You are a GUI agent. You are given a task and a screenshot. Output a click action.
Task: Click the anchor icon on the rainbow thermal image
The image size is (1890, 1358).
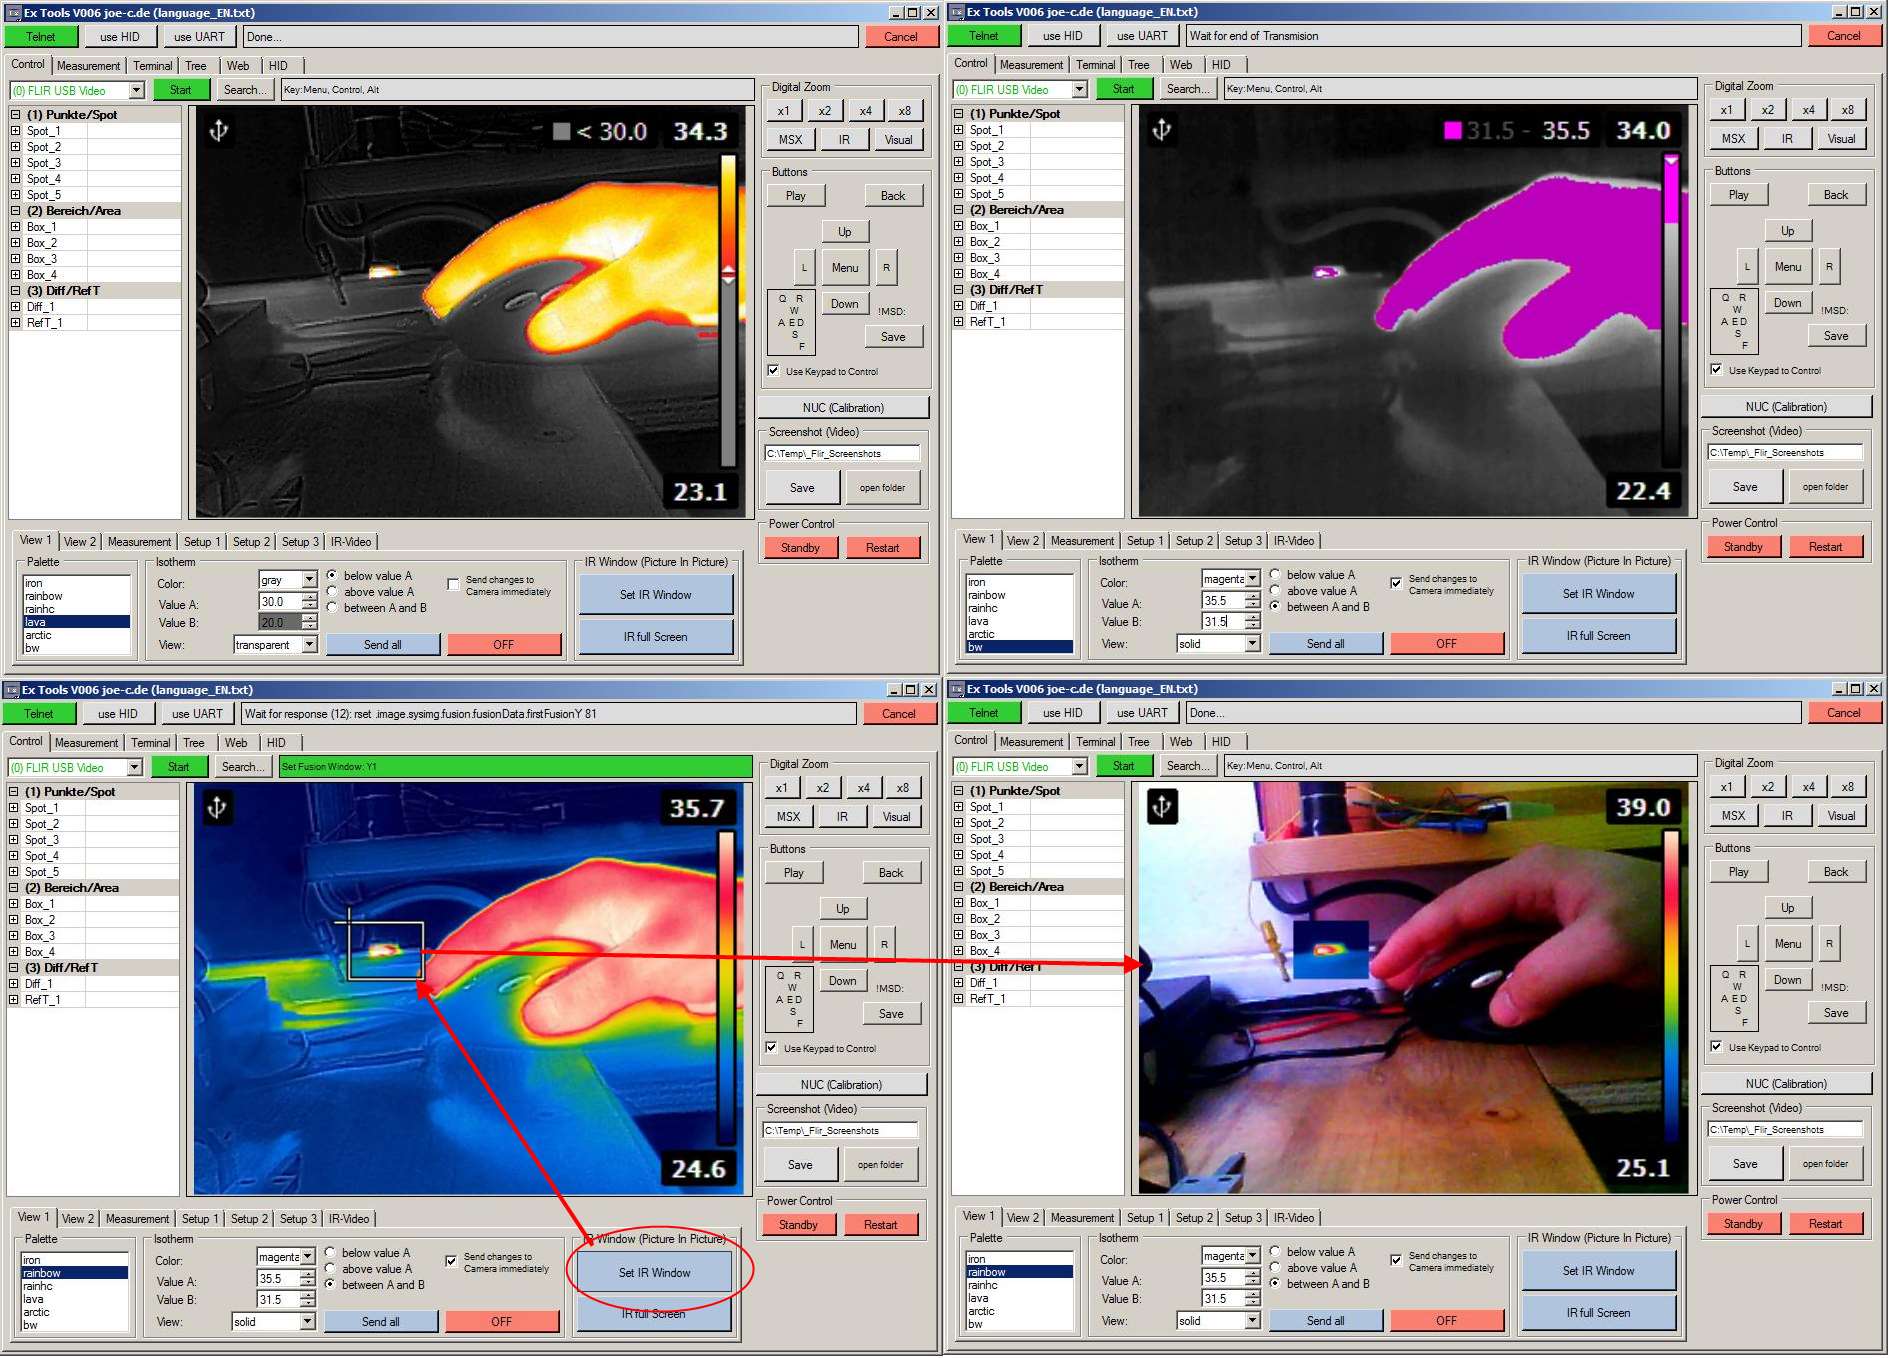tap(217, 808)
